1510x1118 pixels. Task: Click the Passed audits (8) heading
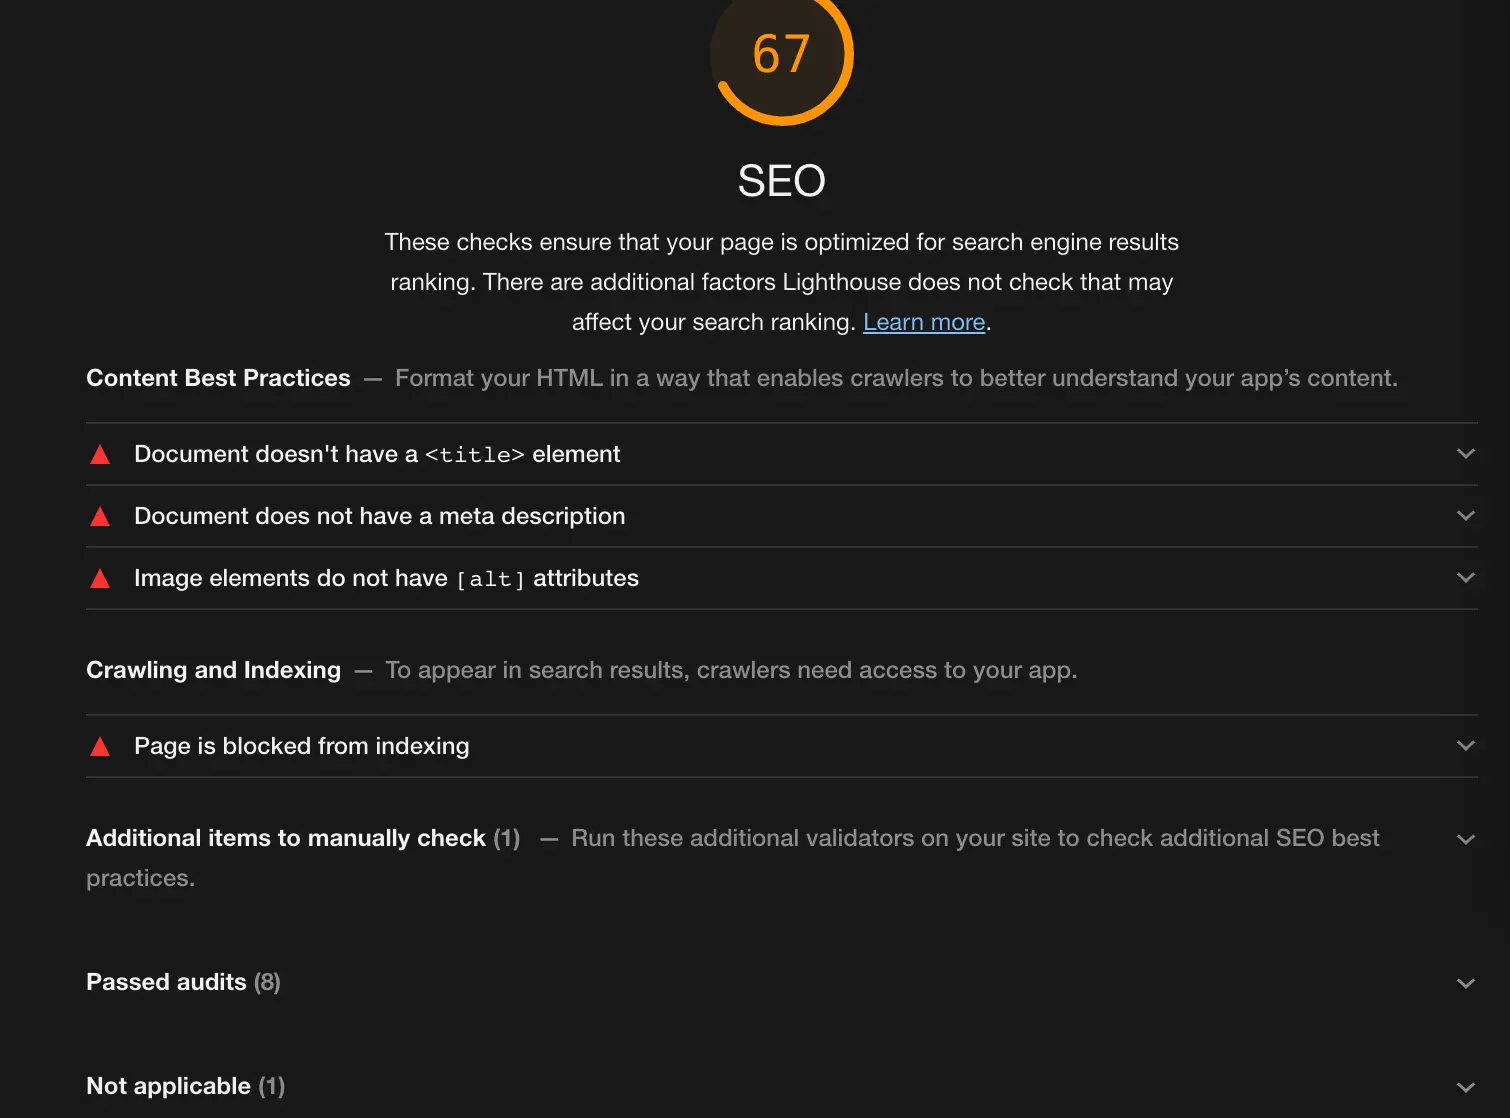(183, 982)
